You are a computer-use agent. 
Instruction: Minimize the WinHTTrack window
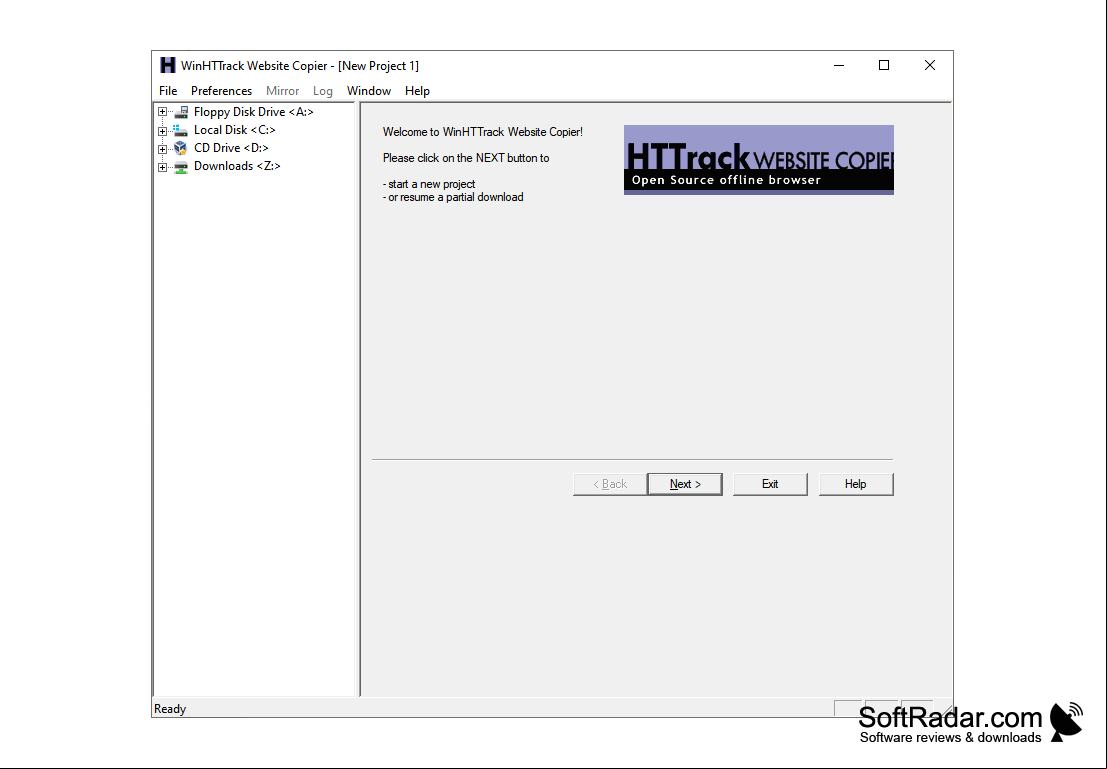click(x=839, y=65)
